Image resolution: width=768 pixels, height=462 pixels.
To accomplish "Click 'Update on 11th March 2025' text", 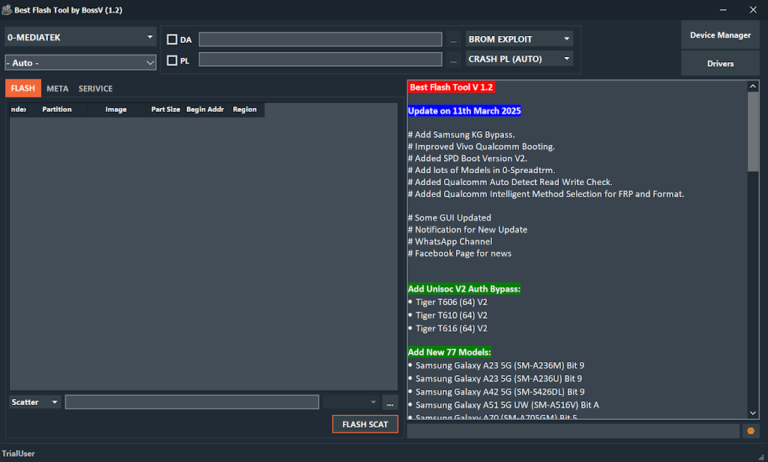I will (464, 111).
